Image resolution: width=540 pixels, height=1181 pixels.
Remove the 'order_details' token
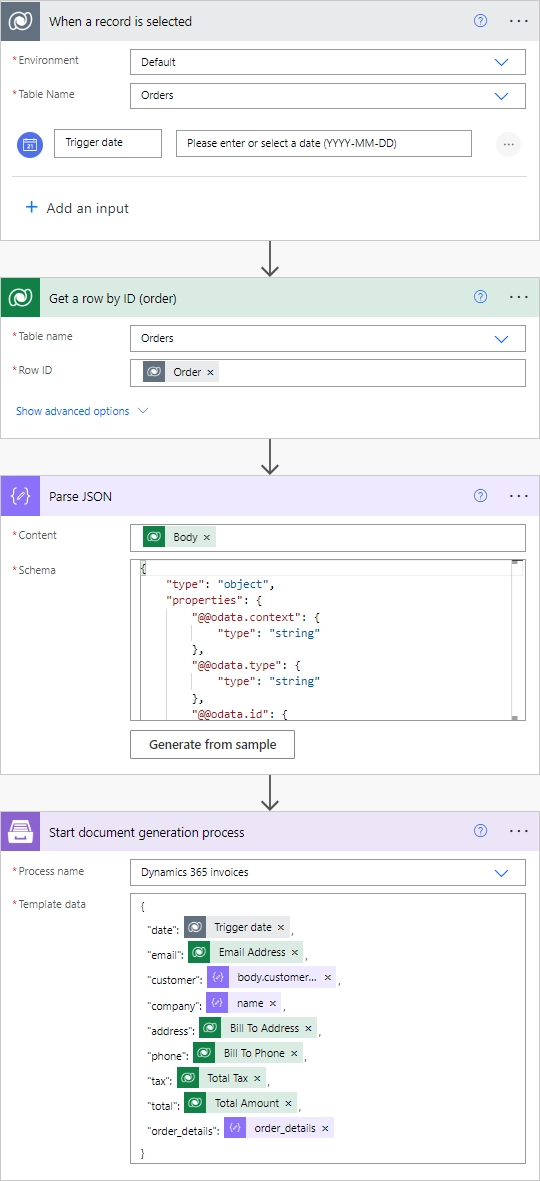pyautogui.click(x=325, y=1128)
